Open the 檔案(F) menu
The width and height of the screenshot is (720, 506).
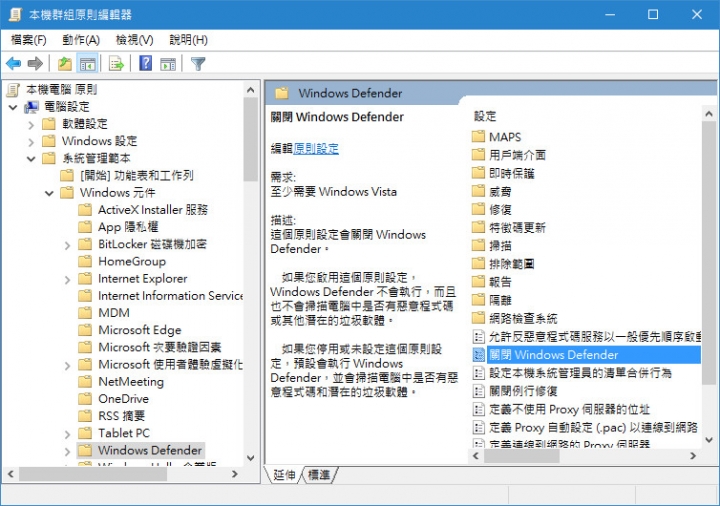tap(28, 40)
